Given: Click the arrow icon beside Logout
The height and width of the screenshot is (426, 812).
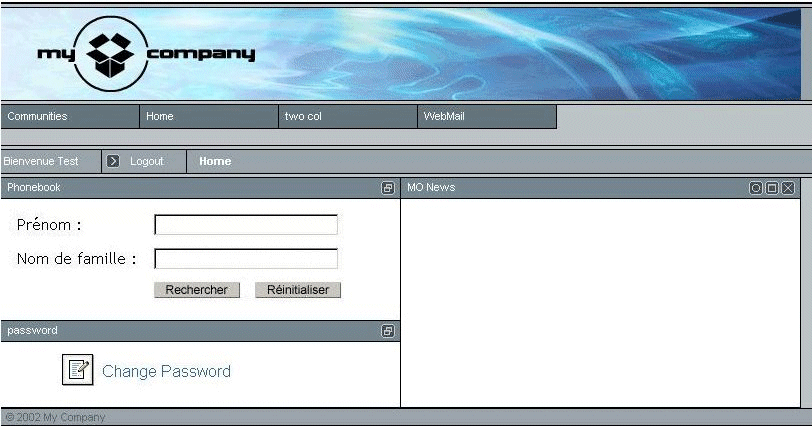Looking at the screenshot, I should [113, 161].
